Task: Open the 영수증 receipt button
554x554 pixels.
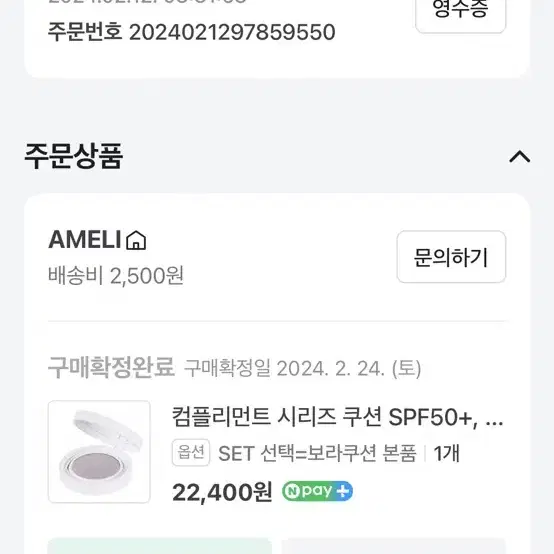Action: (461, 11)
